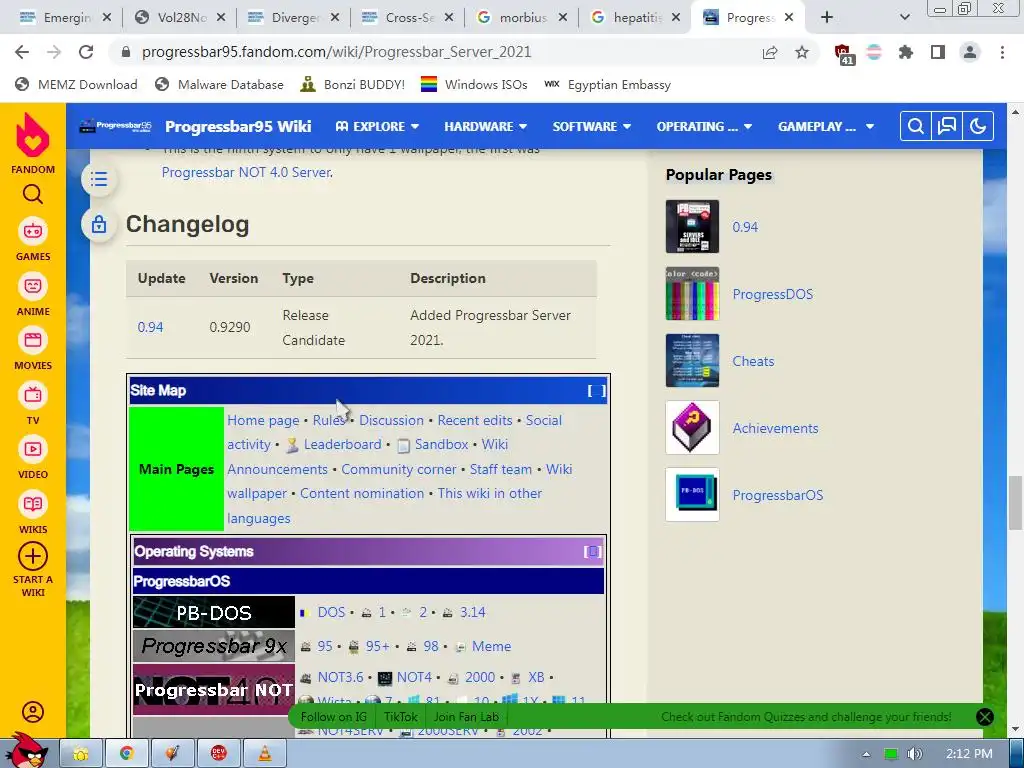This screenshot has width=1024, height=768.
Task: Click the taskbar volume speaker icon
Action: [915, 754]
